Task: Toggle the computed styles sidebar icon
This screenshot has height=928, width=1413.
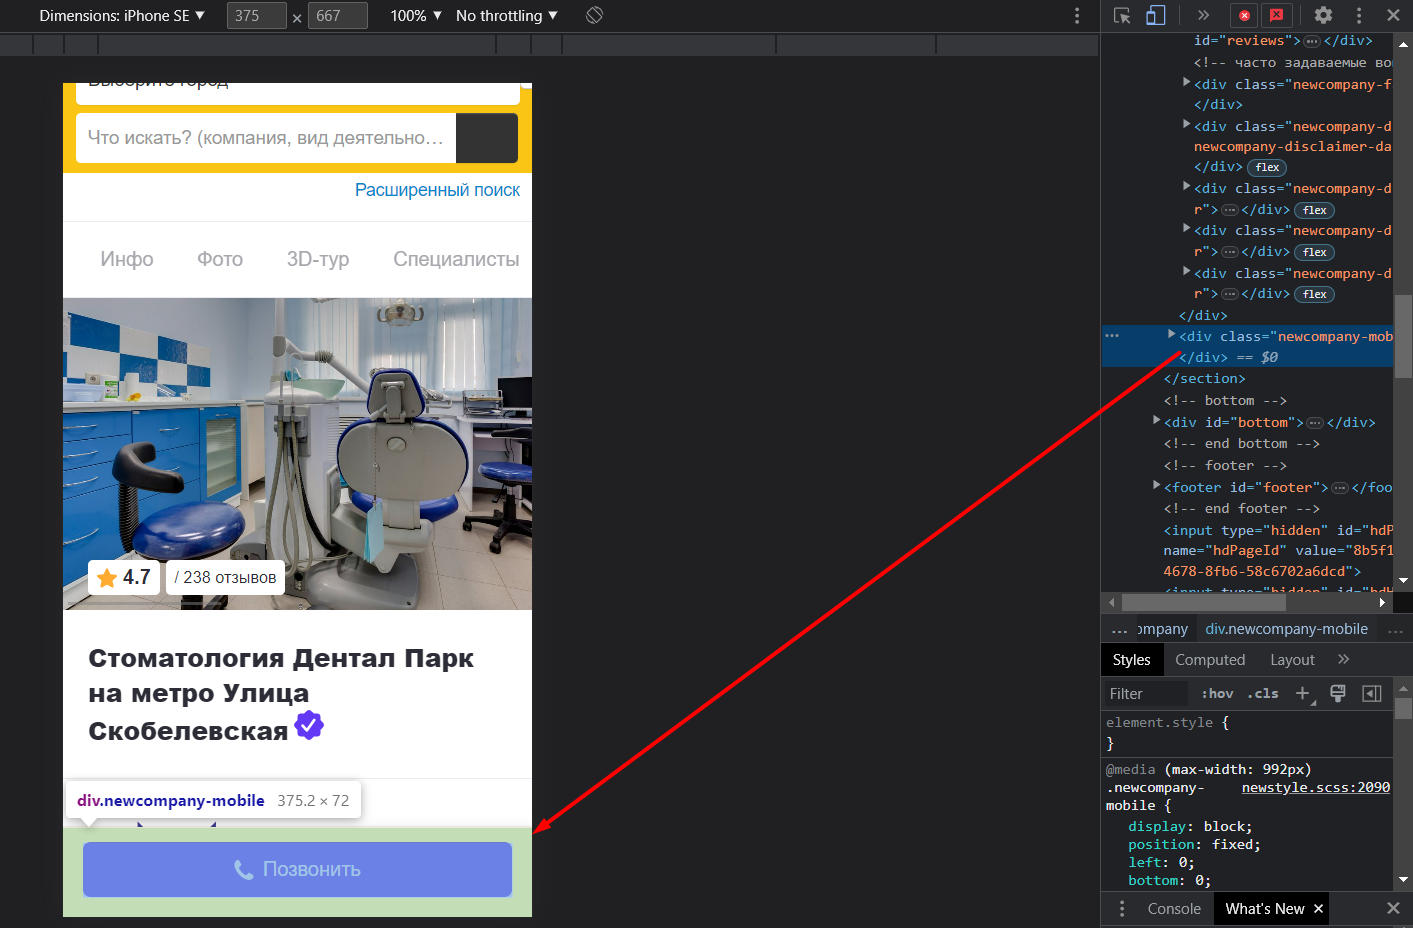Action: coord(1372,694)
